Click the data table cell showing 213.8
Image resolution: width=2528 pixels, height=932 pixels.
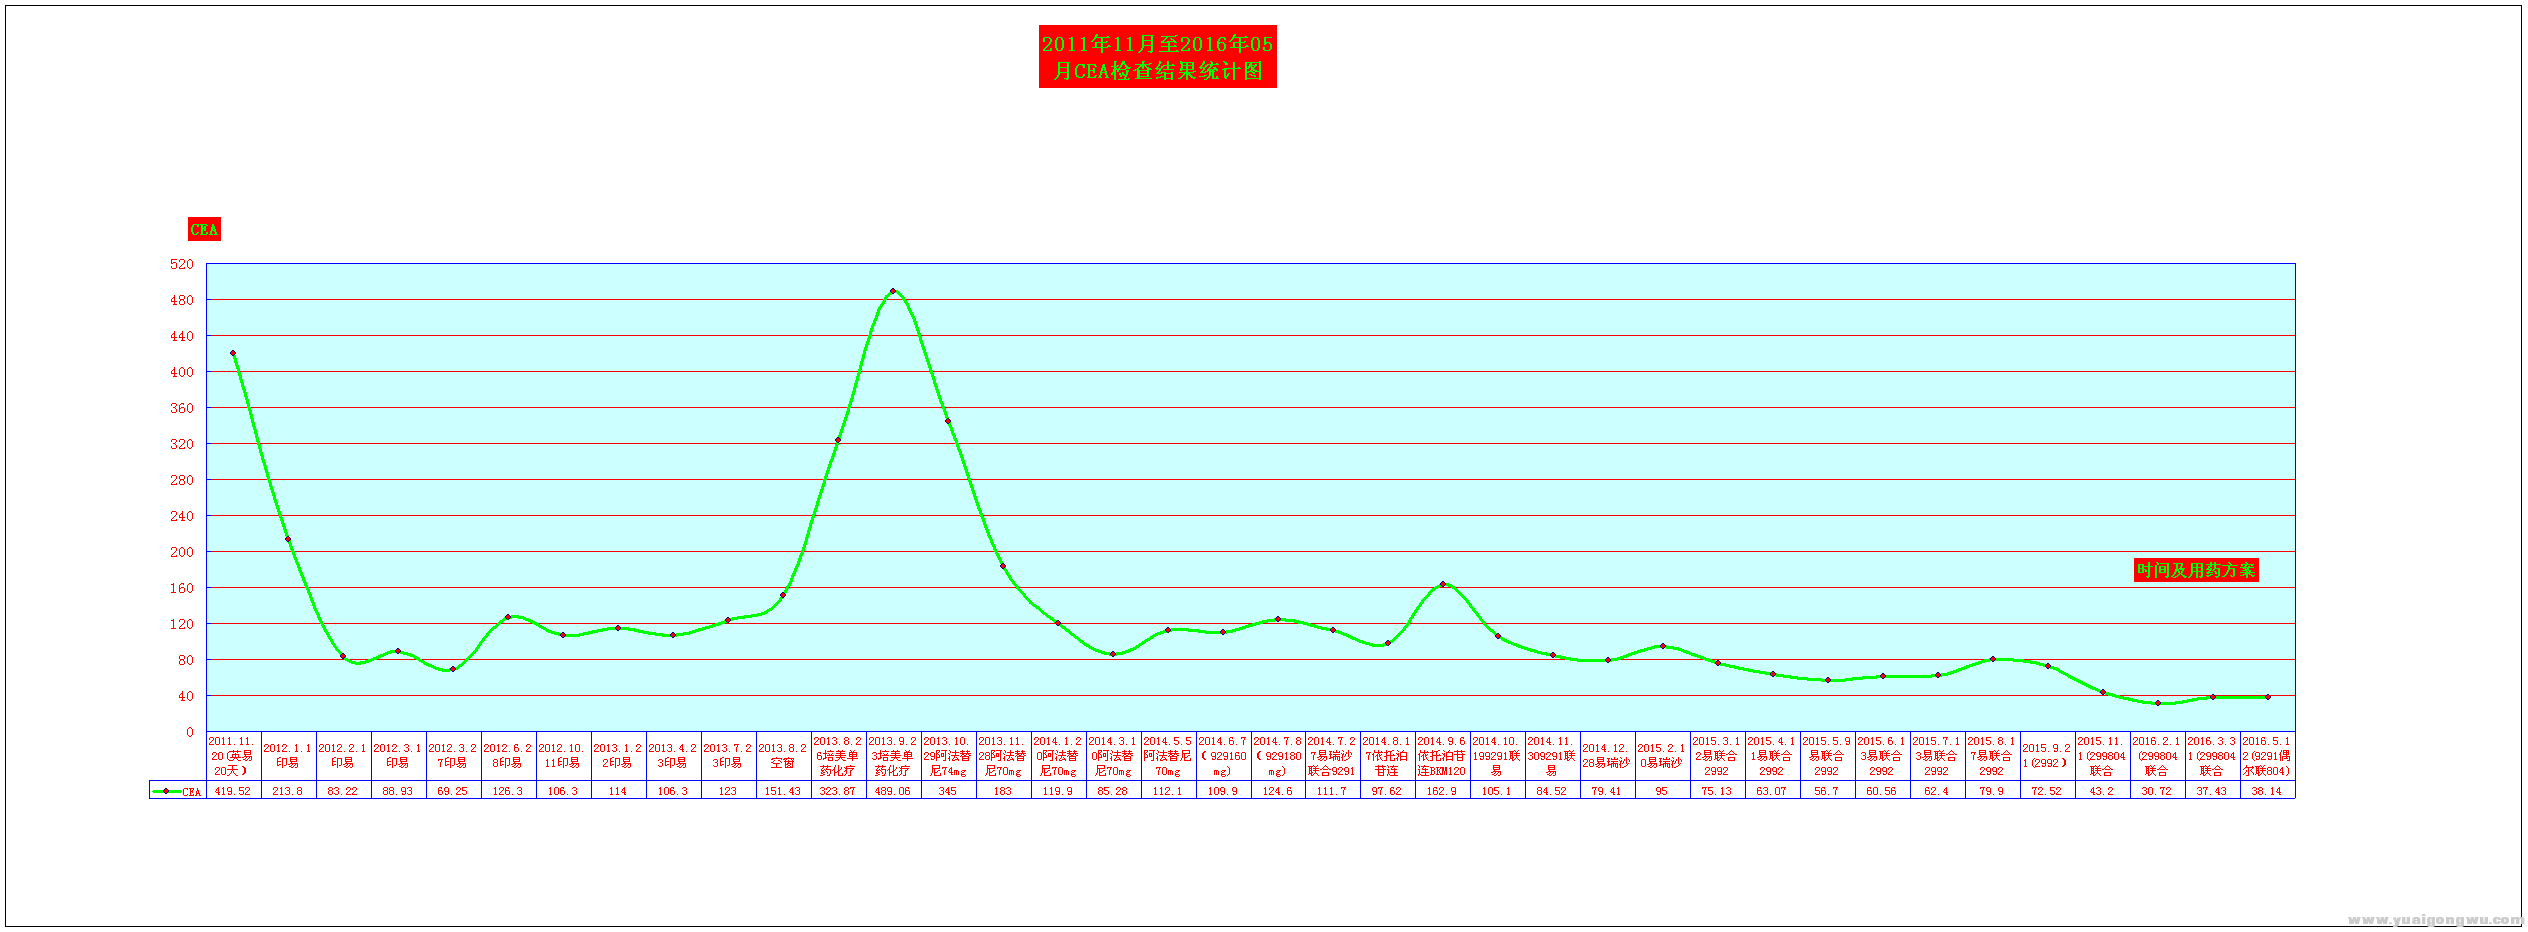[x=288, y=791]
